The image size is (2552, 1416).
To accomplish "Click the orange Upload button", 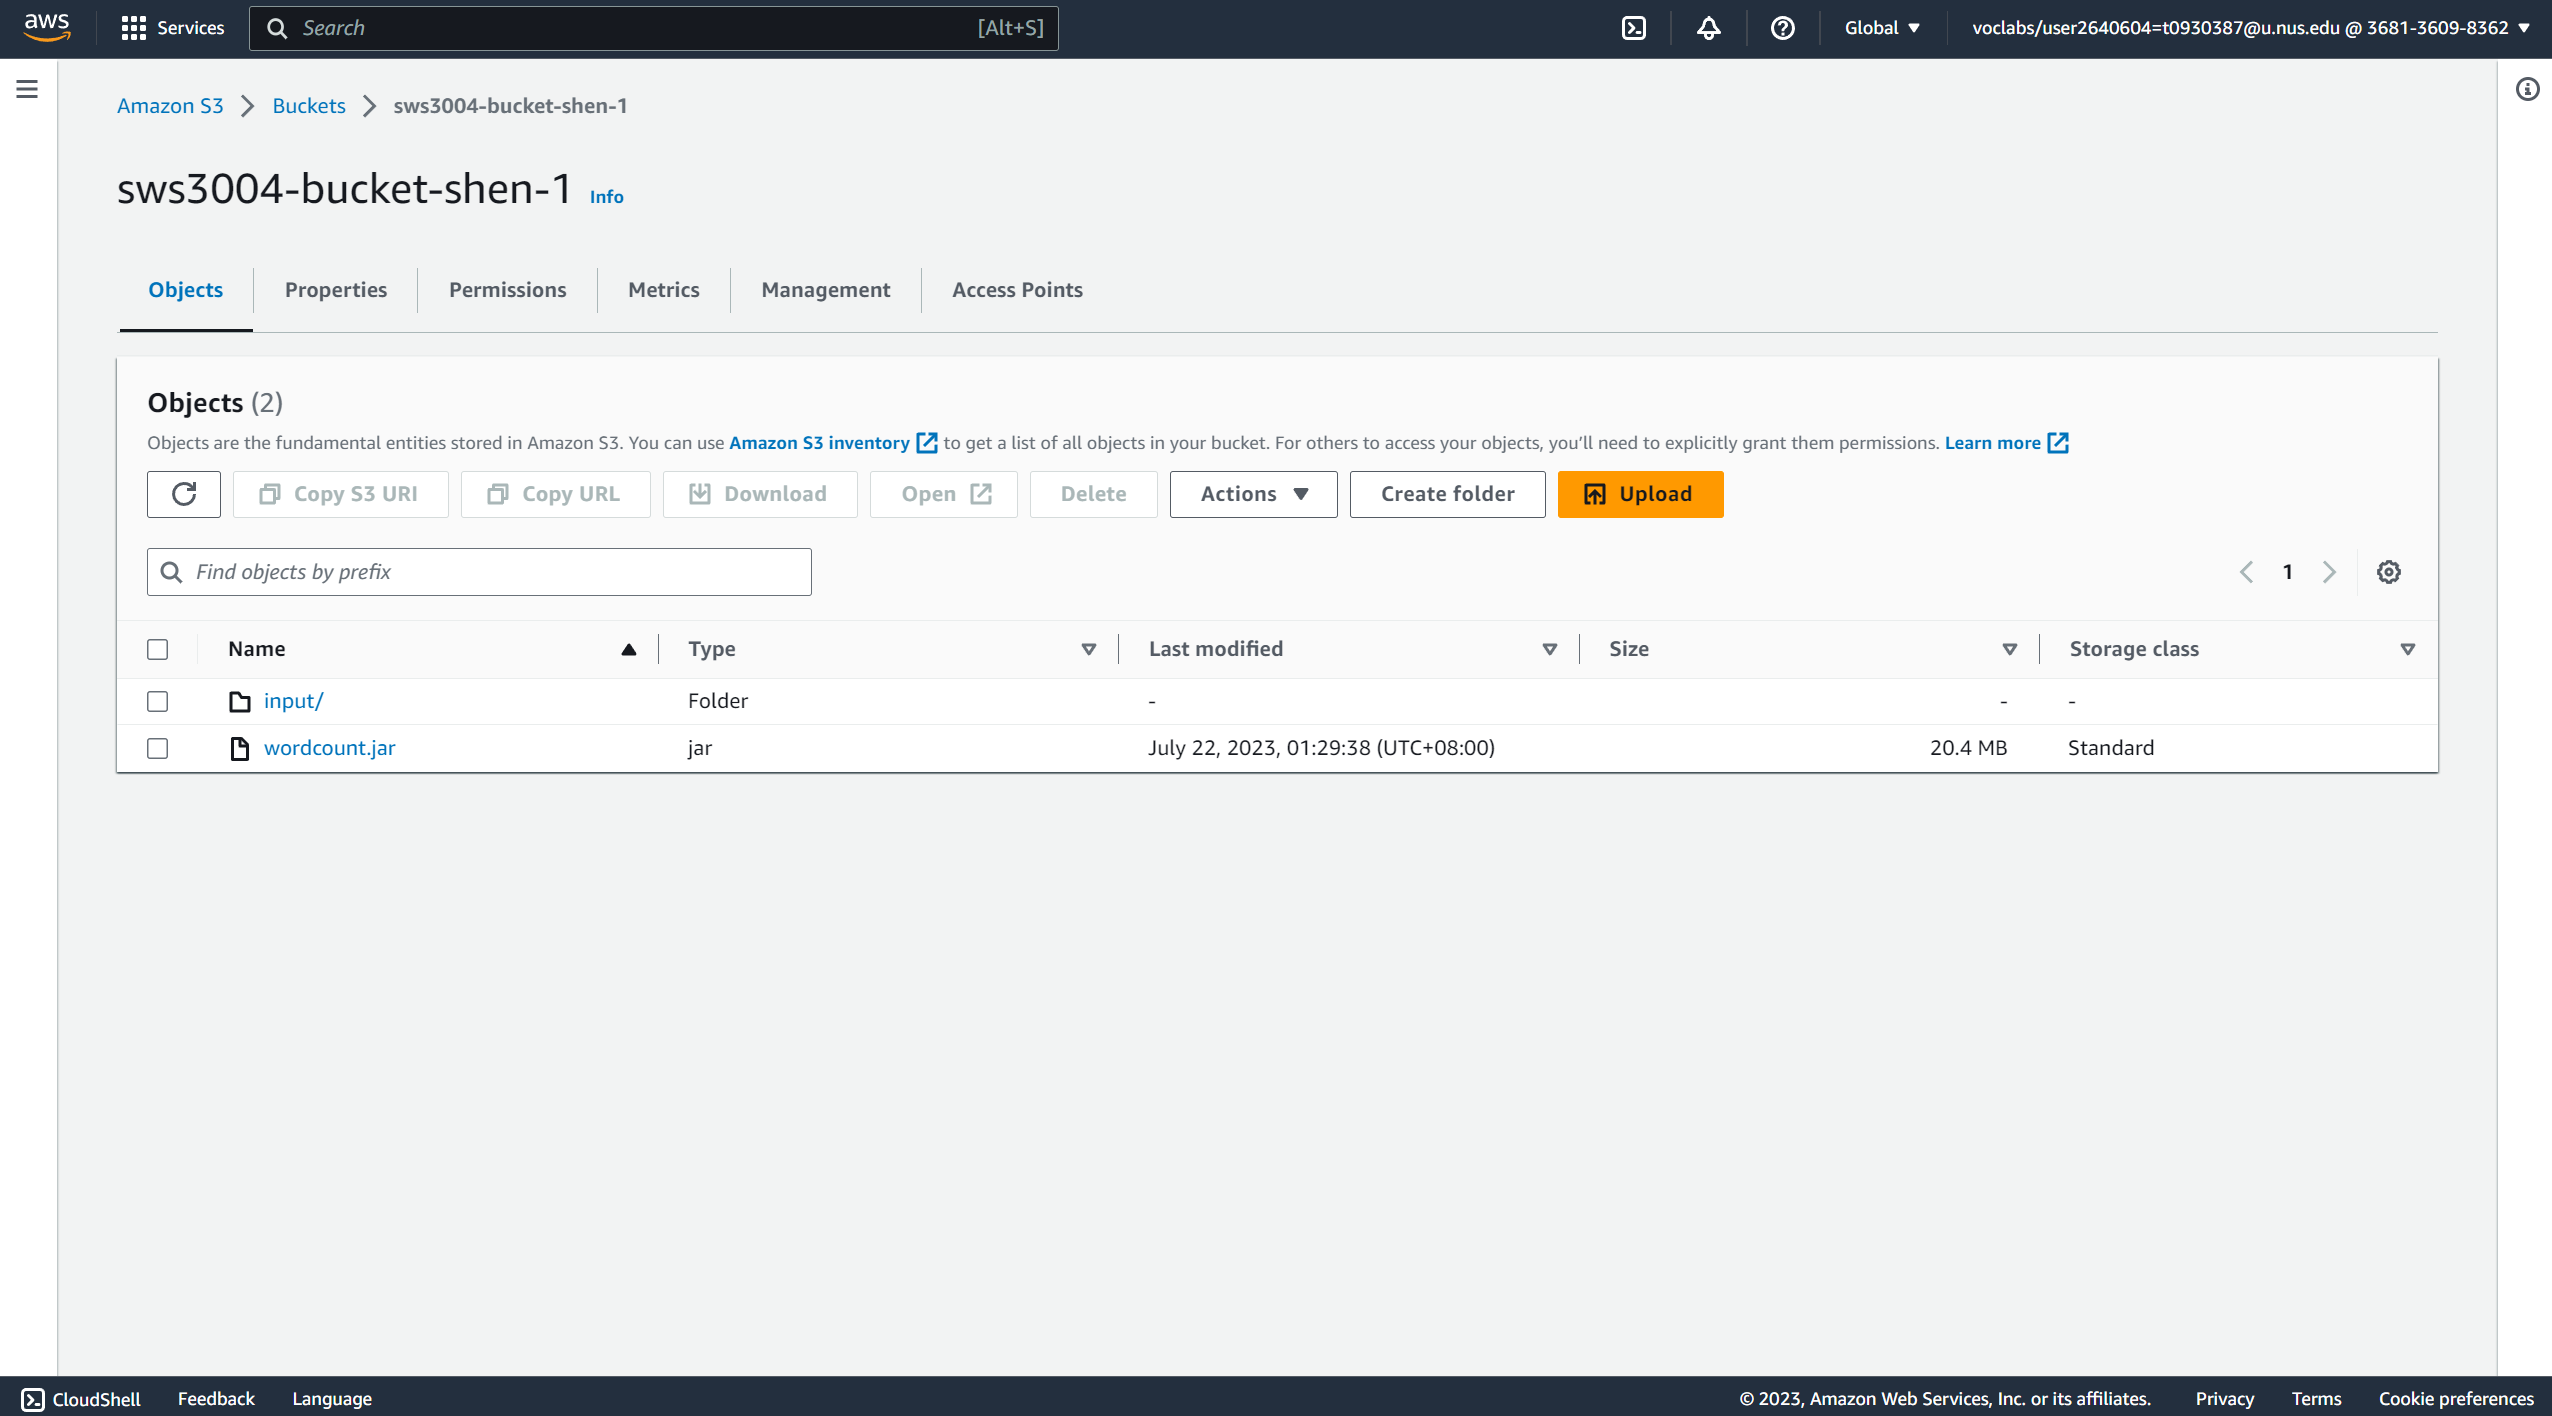I will [x=1640, y=494].
